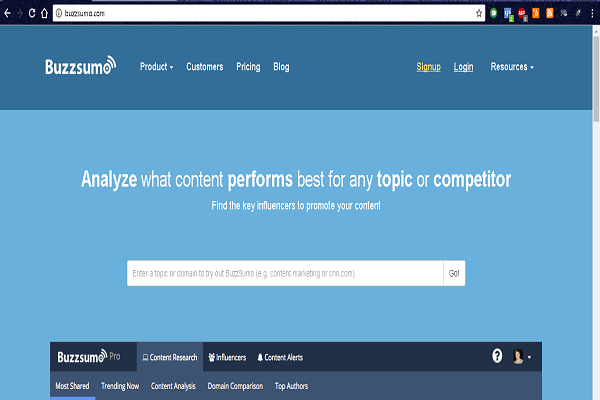Reload the page with the refresh icon
The image size is (600, 400).
coord(32,13)
